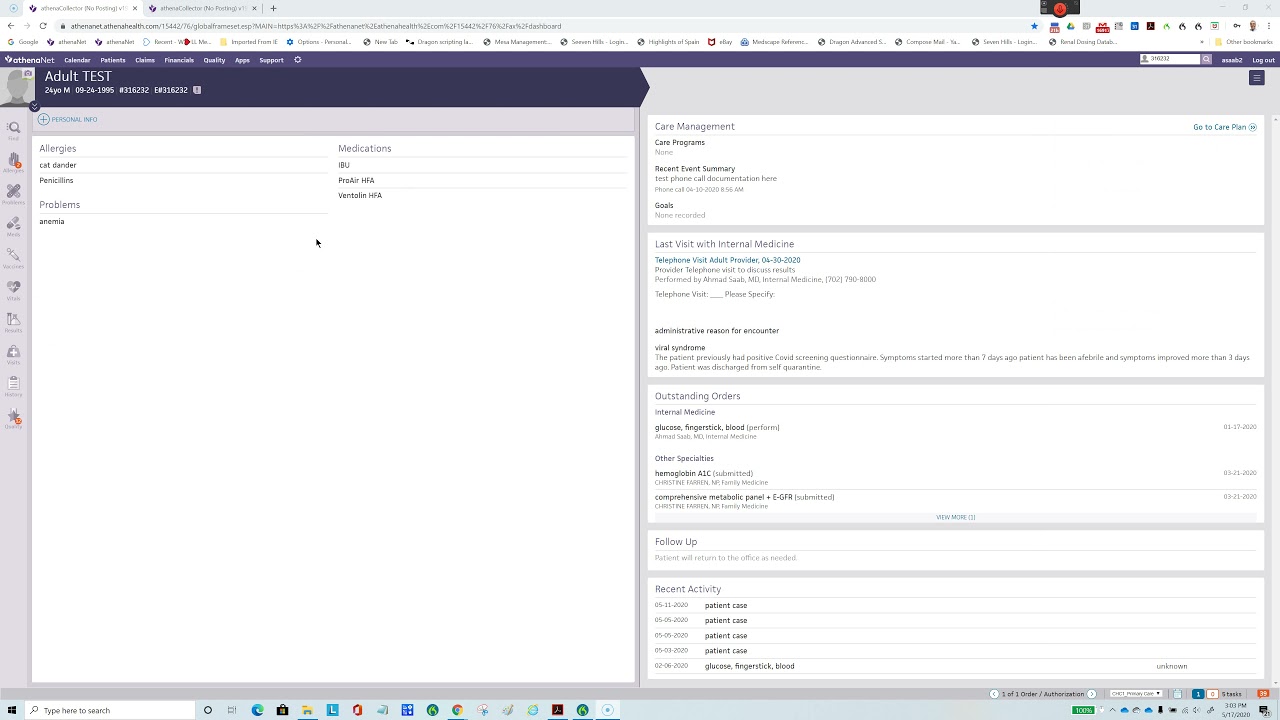Open the calendar icon in bottom status bar

click(x=1177, y=694)
